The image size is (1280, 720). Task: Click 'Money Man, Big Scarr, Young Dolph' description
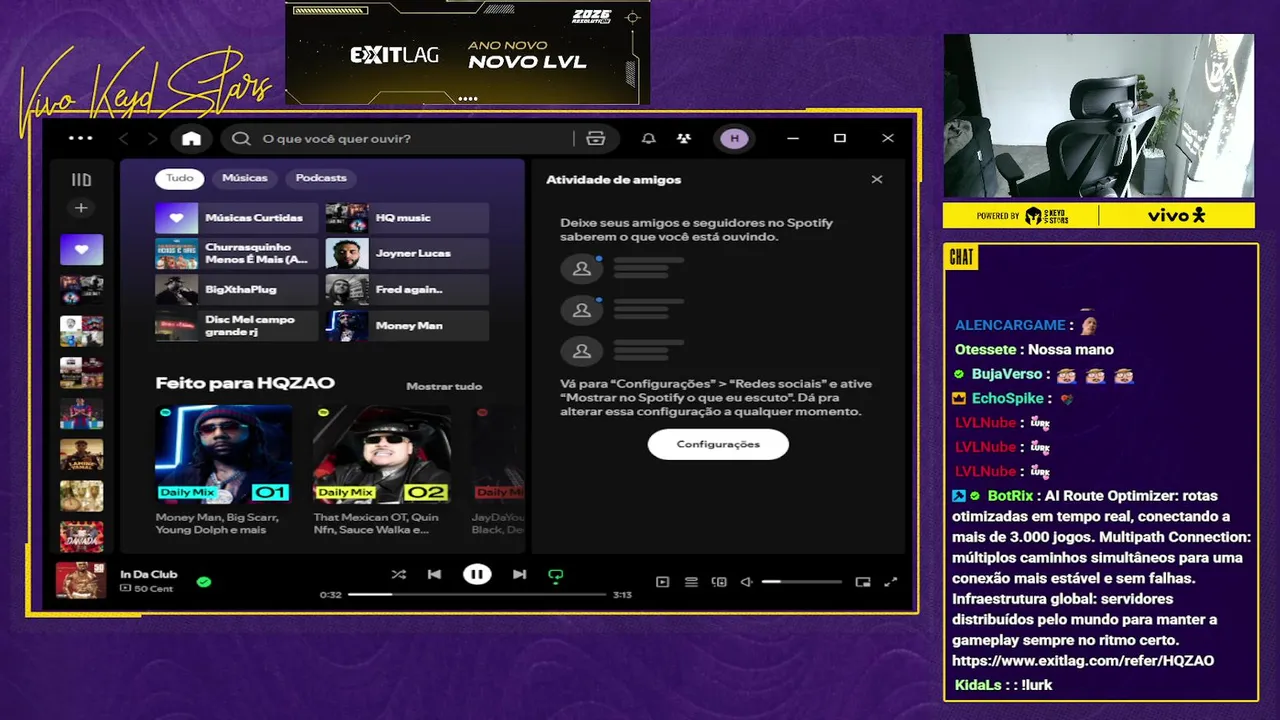tap(218, 523)
